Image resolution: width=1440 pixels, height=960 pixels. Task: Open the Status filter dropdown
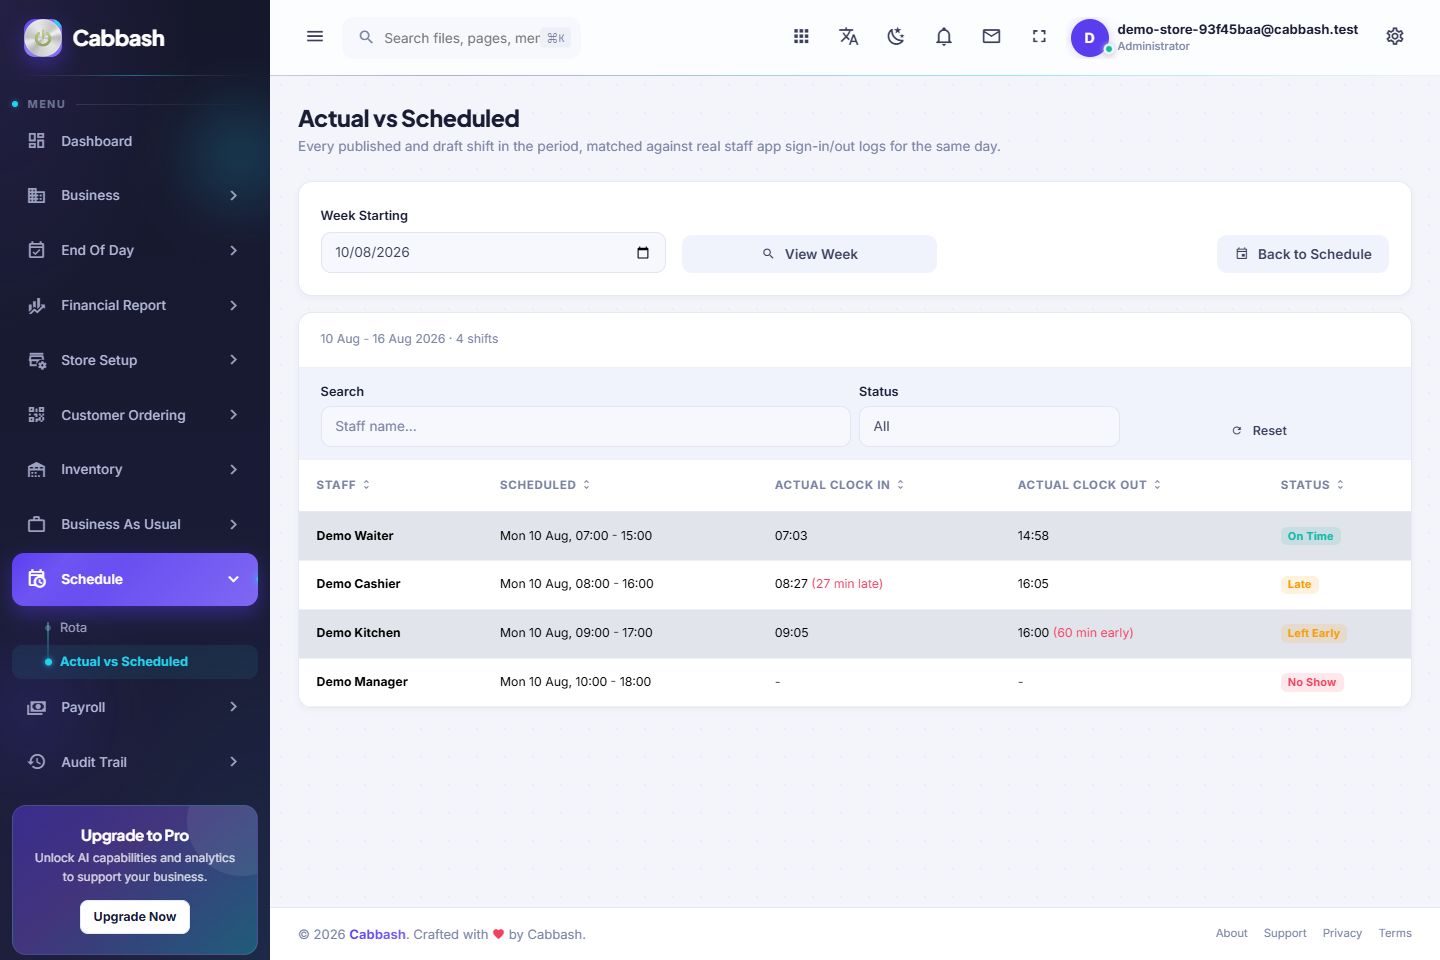pyautogui.click(x=989, y=427)
